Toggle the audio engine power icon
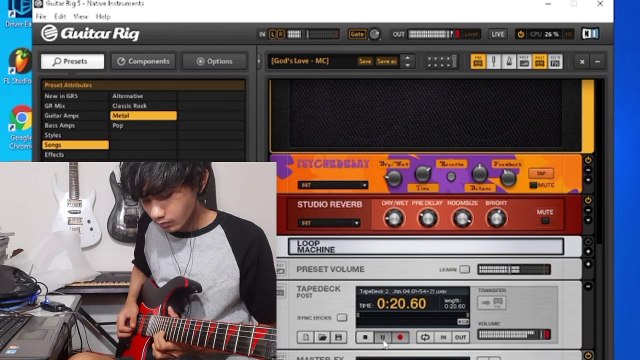Image resolution: width=640 pixels, height=360 pixels. (521, 34)
